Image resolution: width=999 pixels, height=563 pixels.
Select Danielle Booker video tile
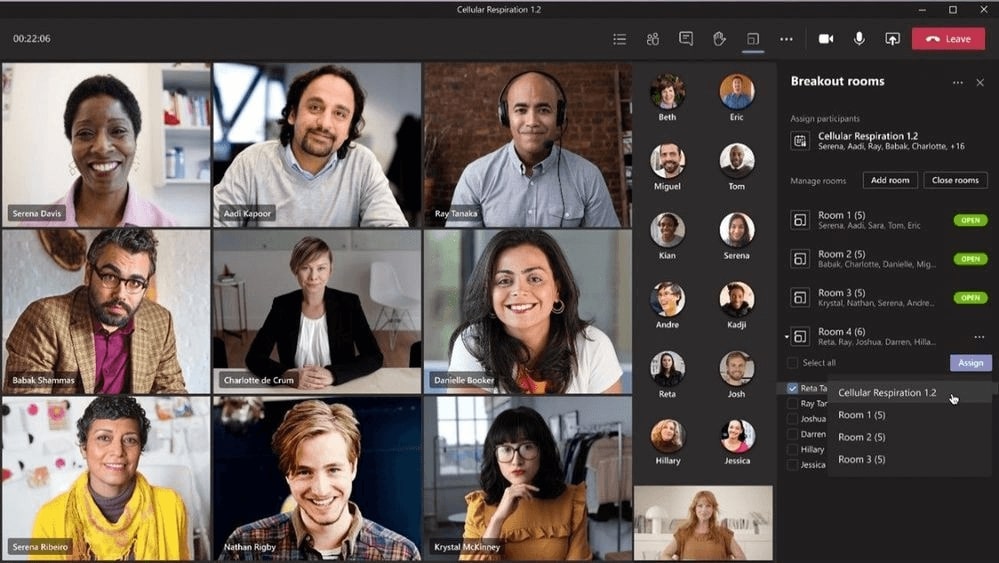pyautogui.click(x=528, y=311)
